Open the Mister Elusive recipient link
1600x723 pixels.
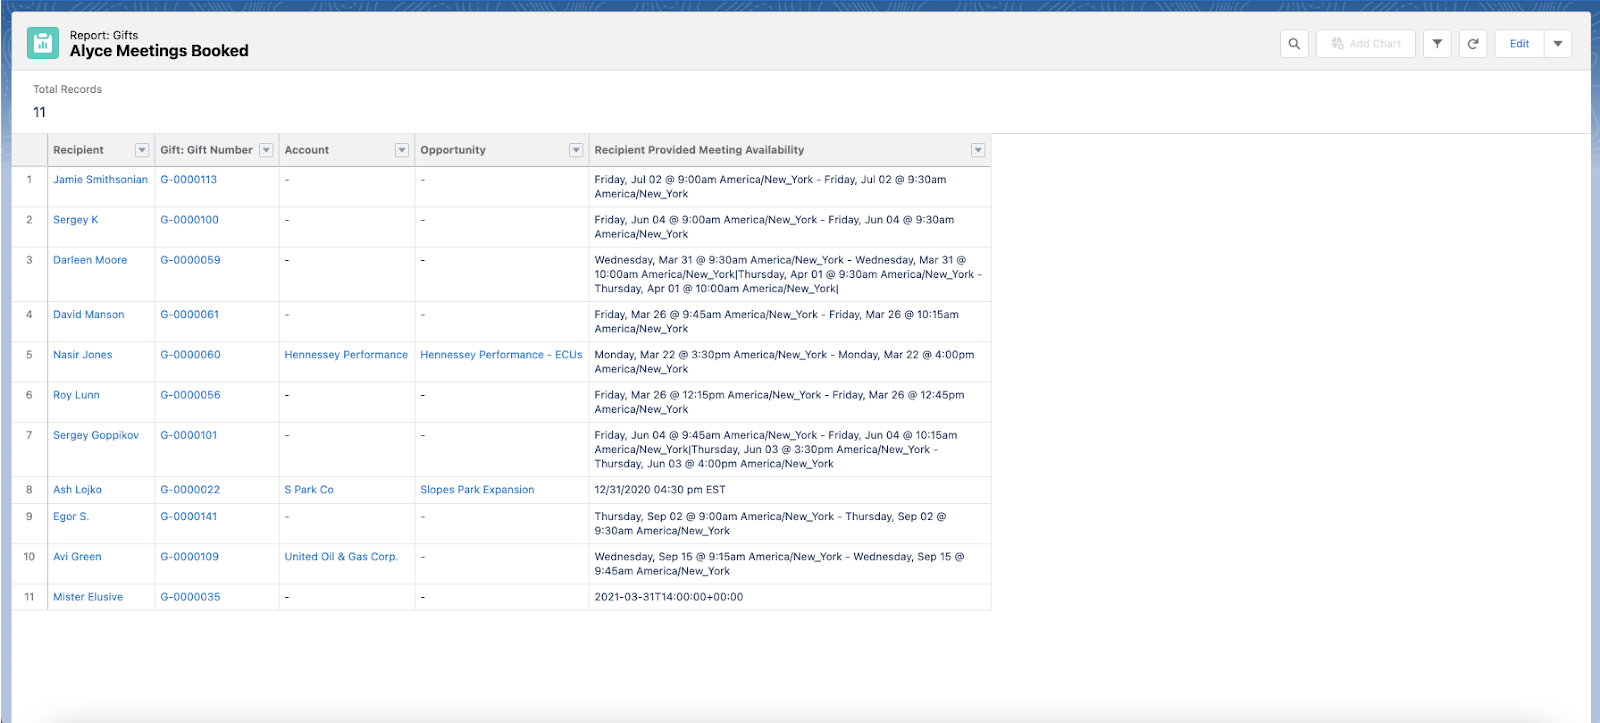point(88,597)
